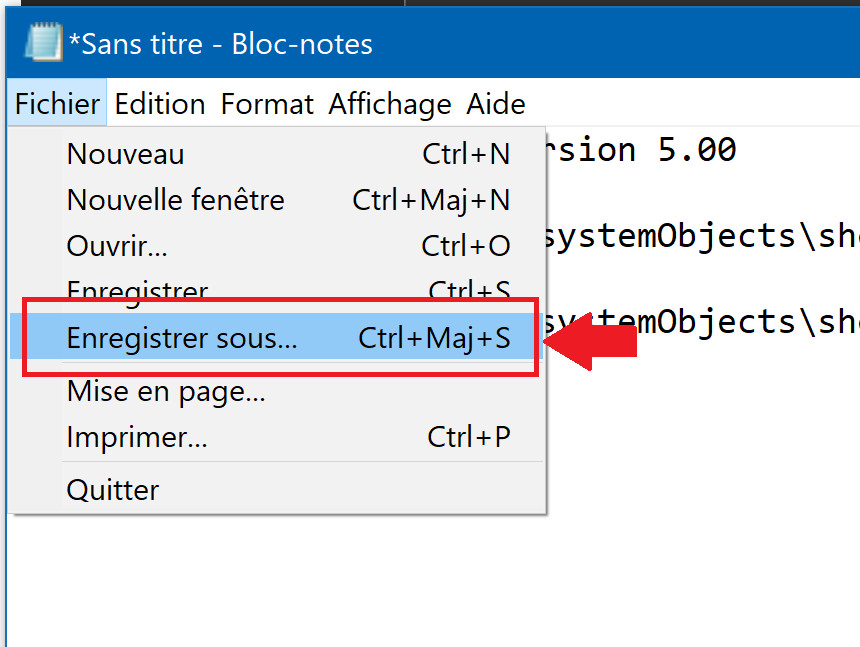This screenshot has height=647, width=860.
Task: Click the Ctrl+N shortcut label
Action: (466, 154)
